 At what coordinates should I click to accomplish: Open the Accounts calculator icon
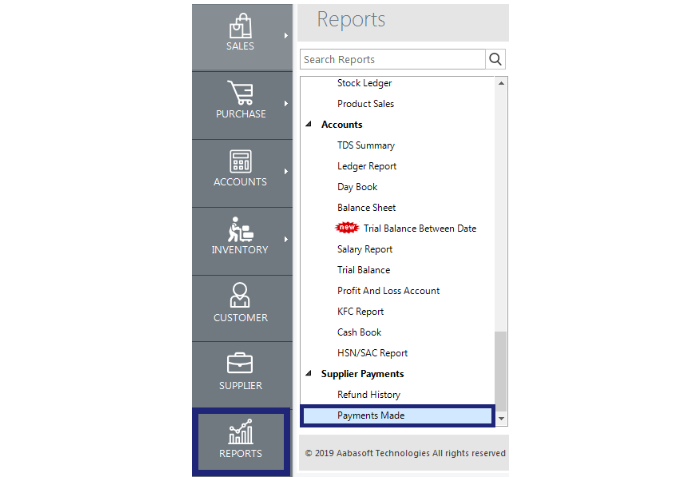pyautogui.click(x=240, y=161)
